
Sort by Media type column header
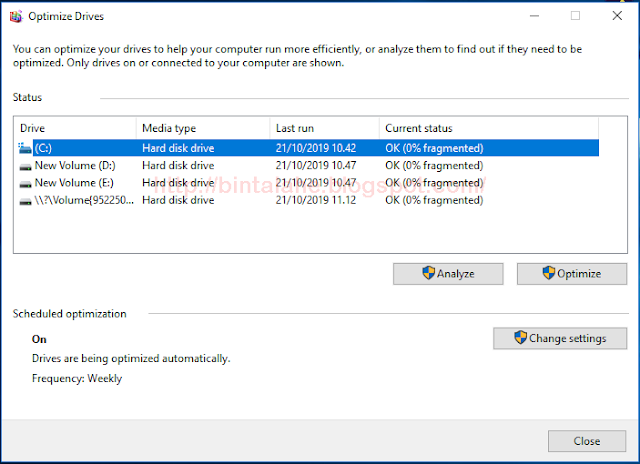(203, 128)
